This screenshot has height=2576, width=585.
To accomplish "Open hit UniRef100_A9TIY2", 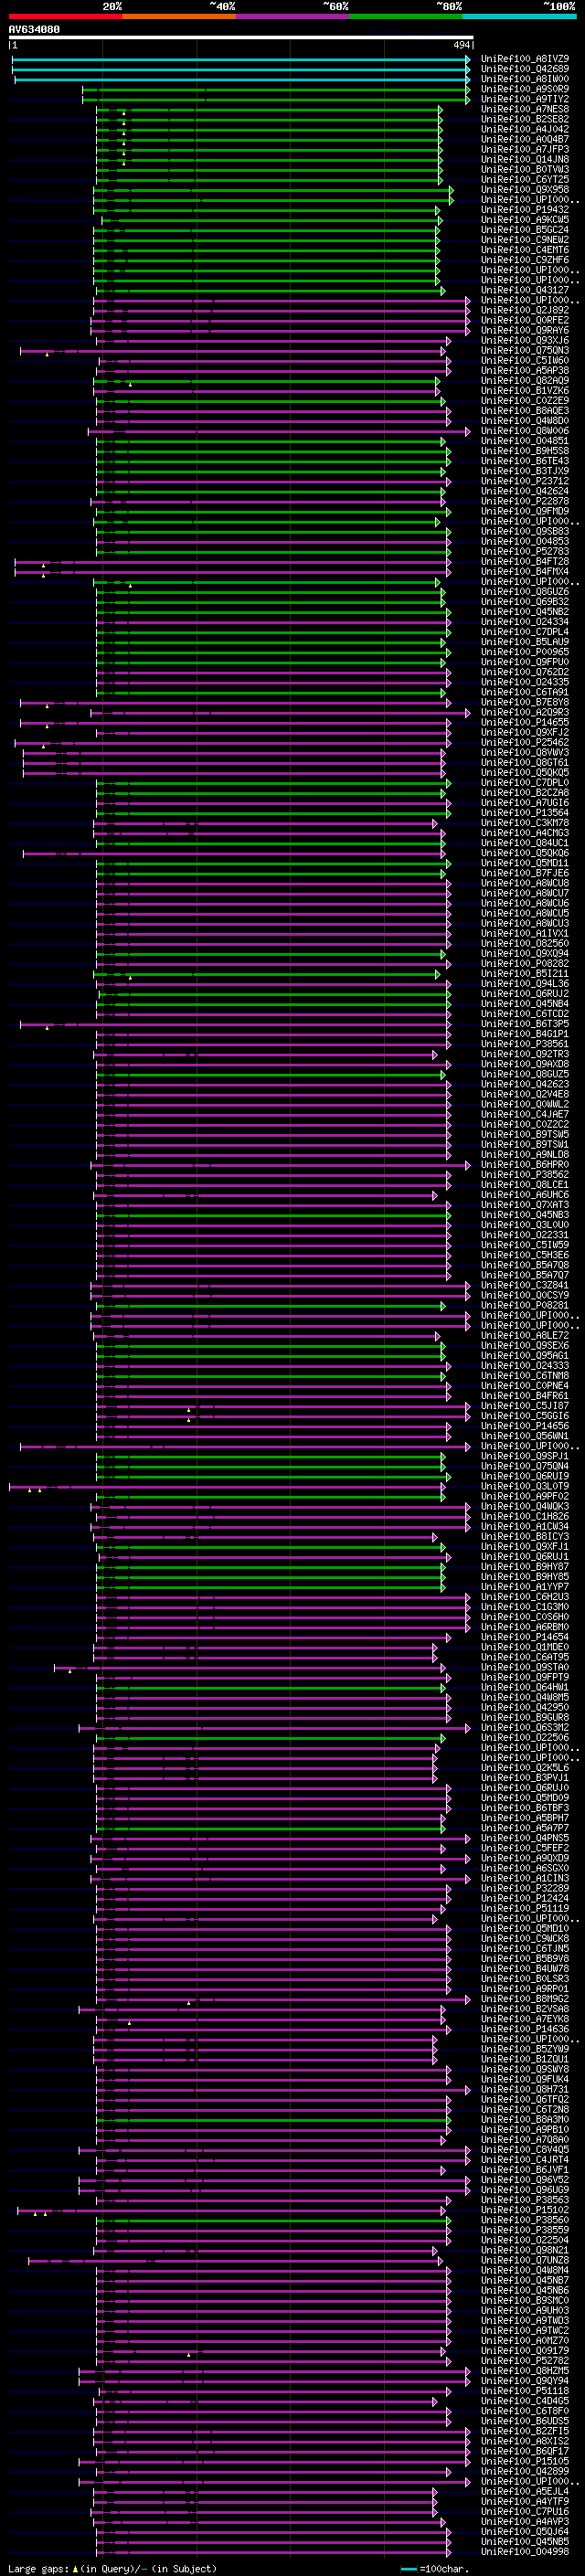I will coord(525,99).
